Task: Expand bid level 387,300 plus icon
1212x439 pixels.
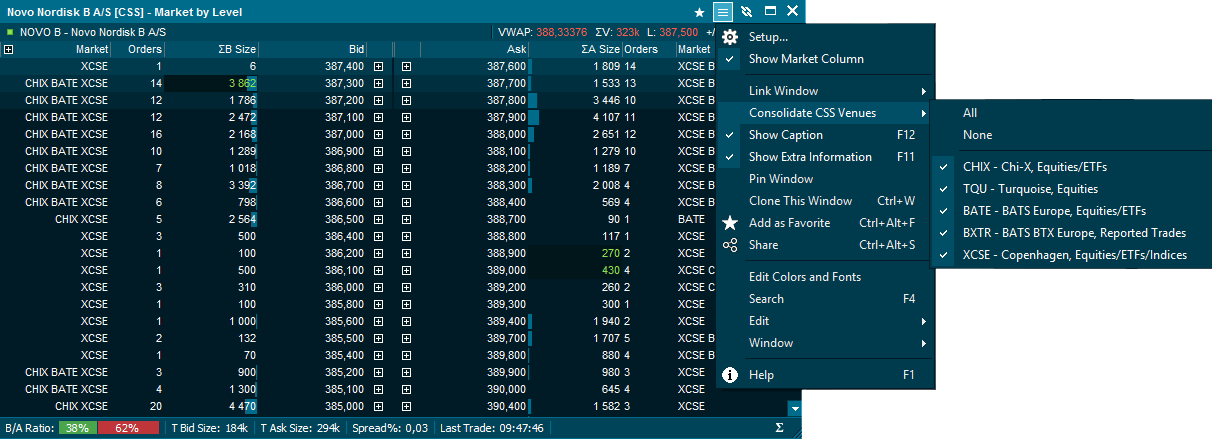Action: point(378,83)
